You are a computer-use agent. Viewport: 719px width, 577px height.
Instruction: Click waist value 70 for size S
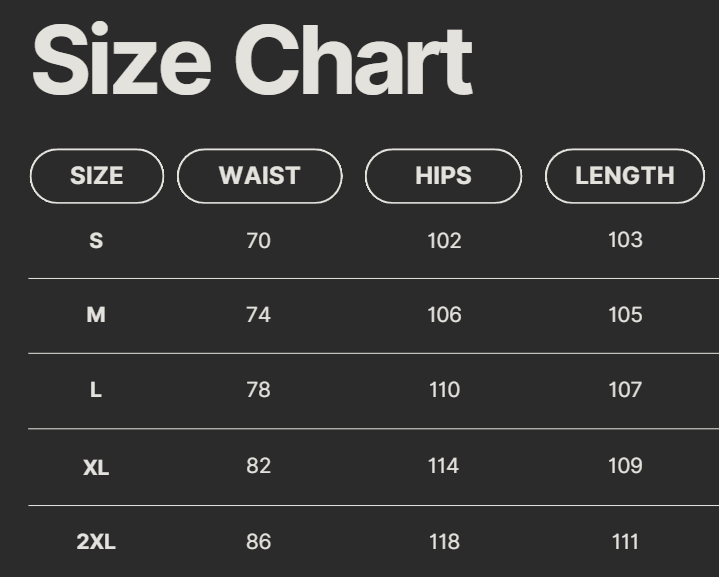258,241
